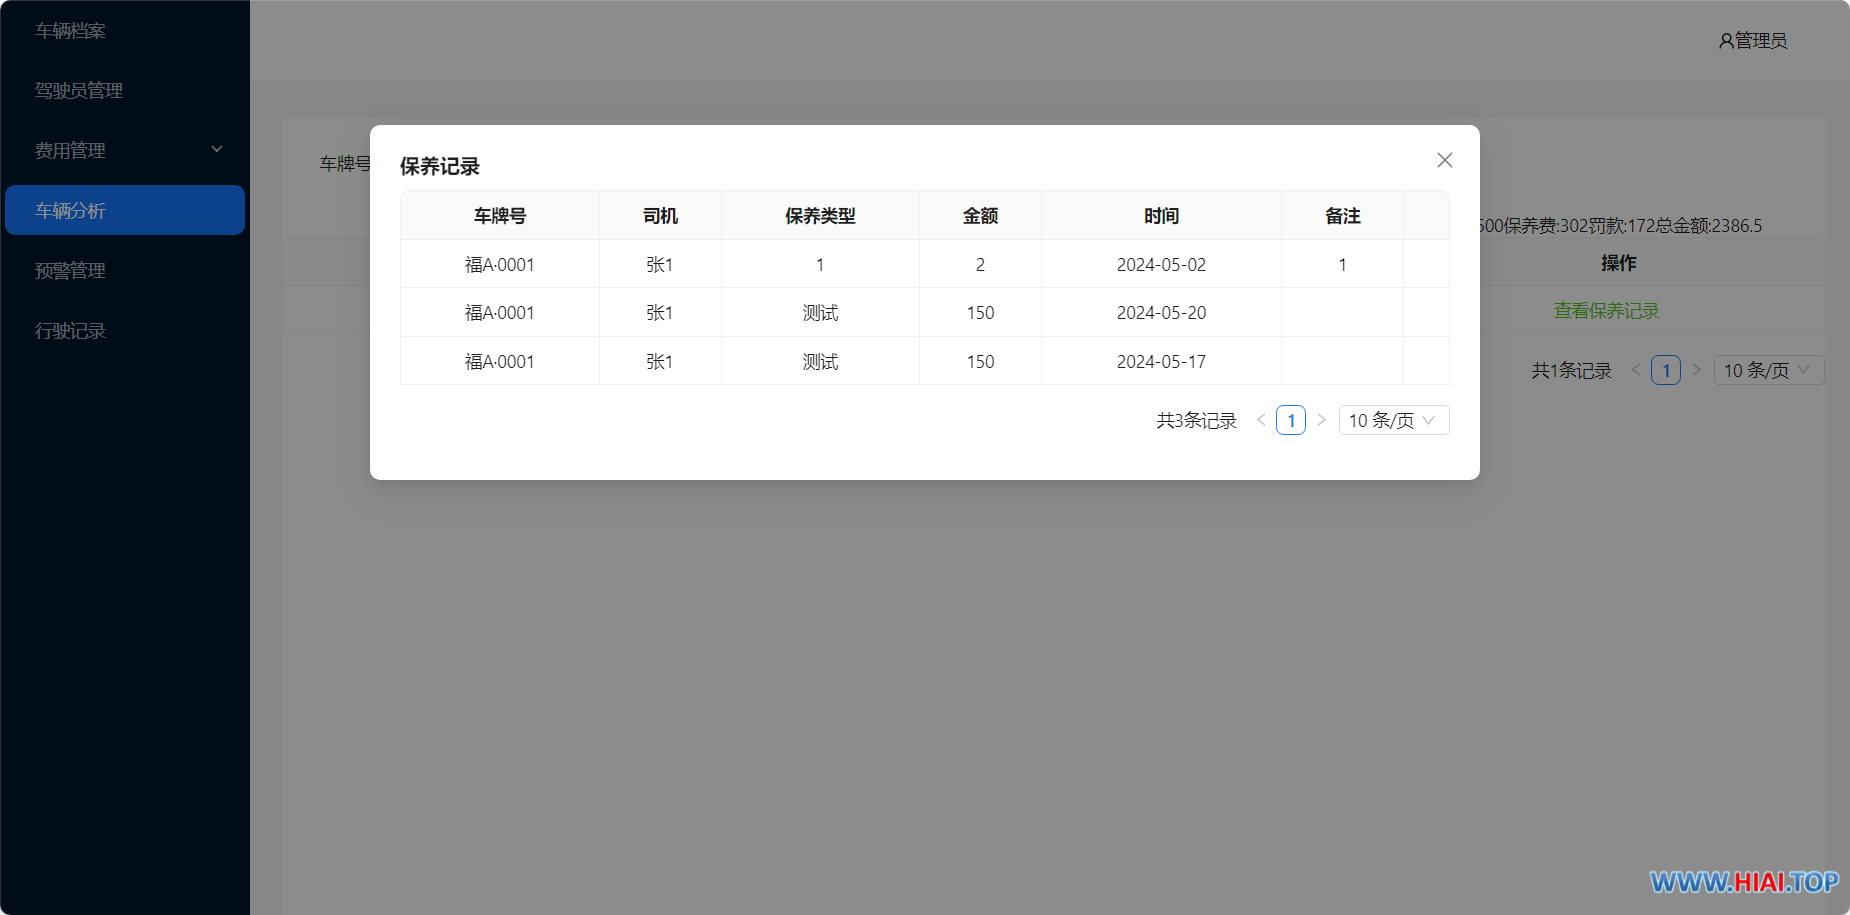Select page 1 in dialog pagination
The height and width of the screenshot is (915, 1850).
(x=1291, y=420)
